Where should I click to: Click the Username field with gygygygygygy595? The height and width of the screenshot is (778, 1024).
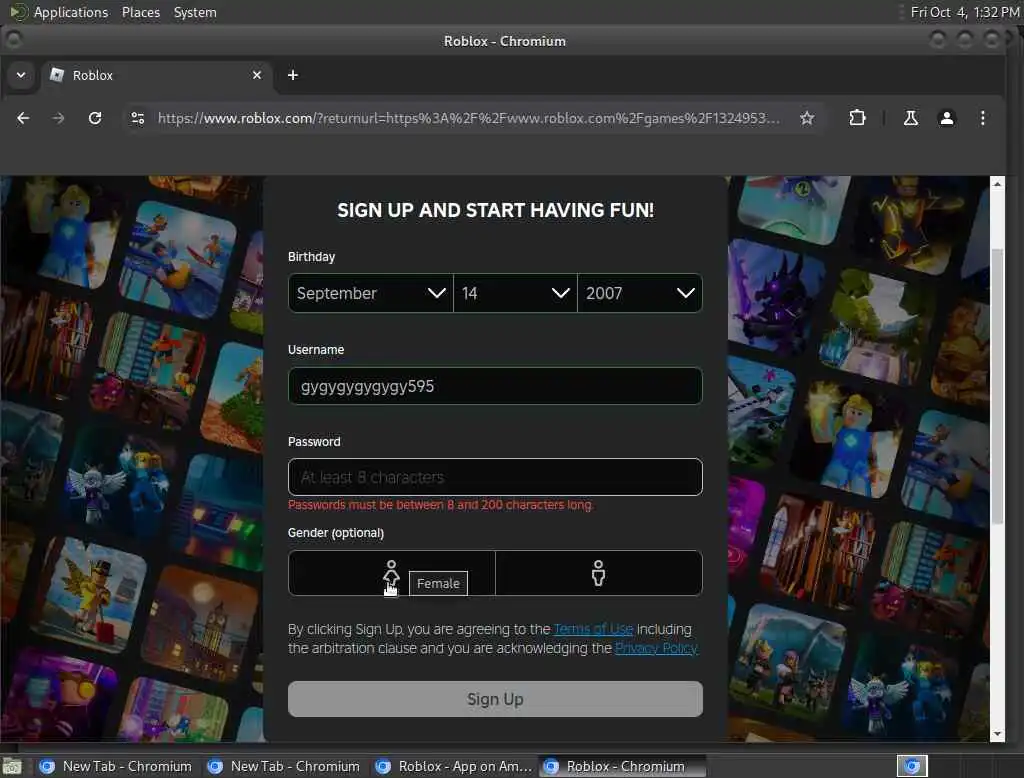[495, 386]
